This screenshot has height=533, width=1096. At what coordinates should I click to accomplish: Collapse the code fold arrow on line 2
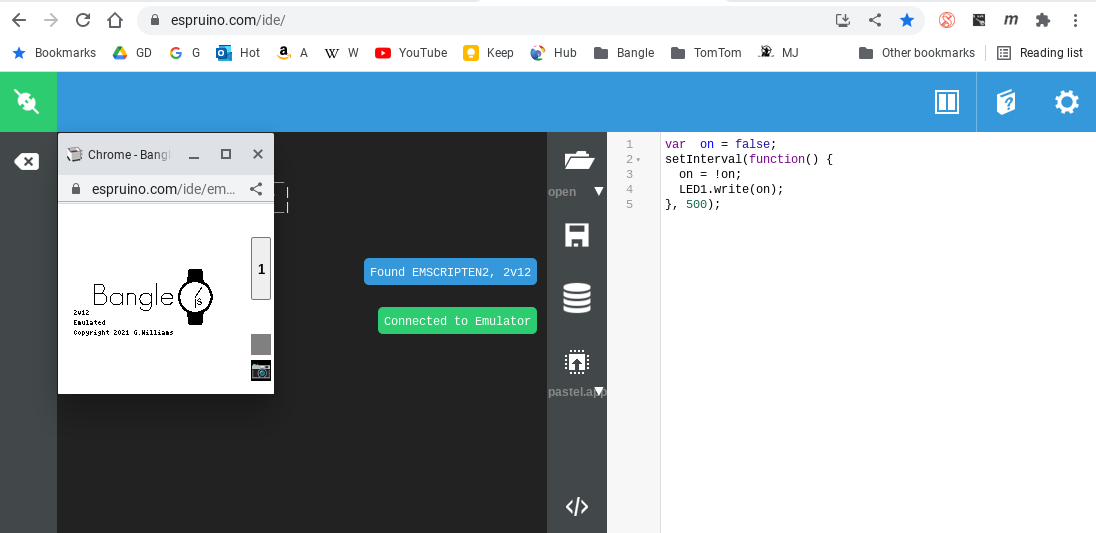(x=638, y=160)
